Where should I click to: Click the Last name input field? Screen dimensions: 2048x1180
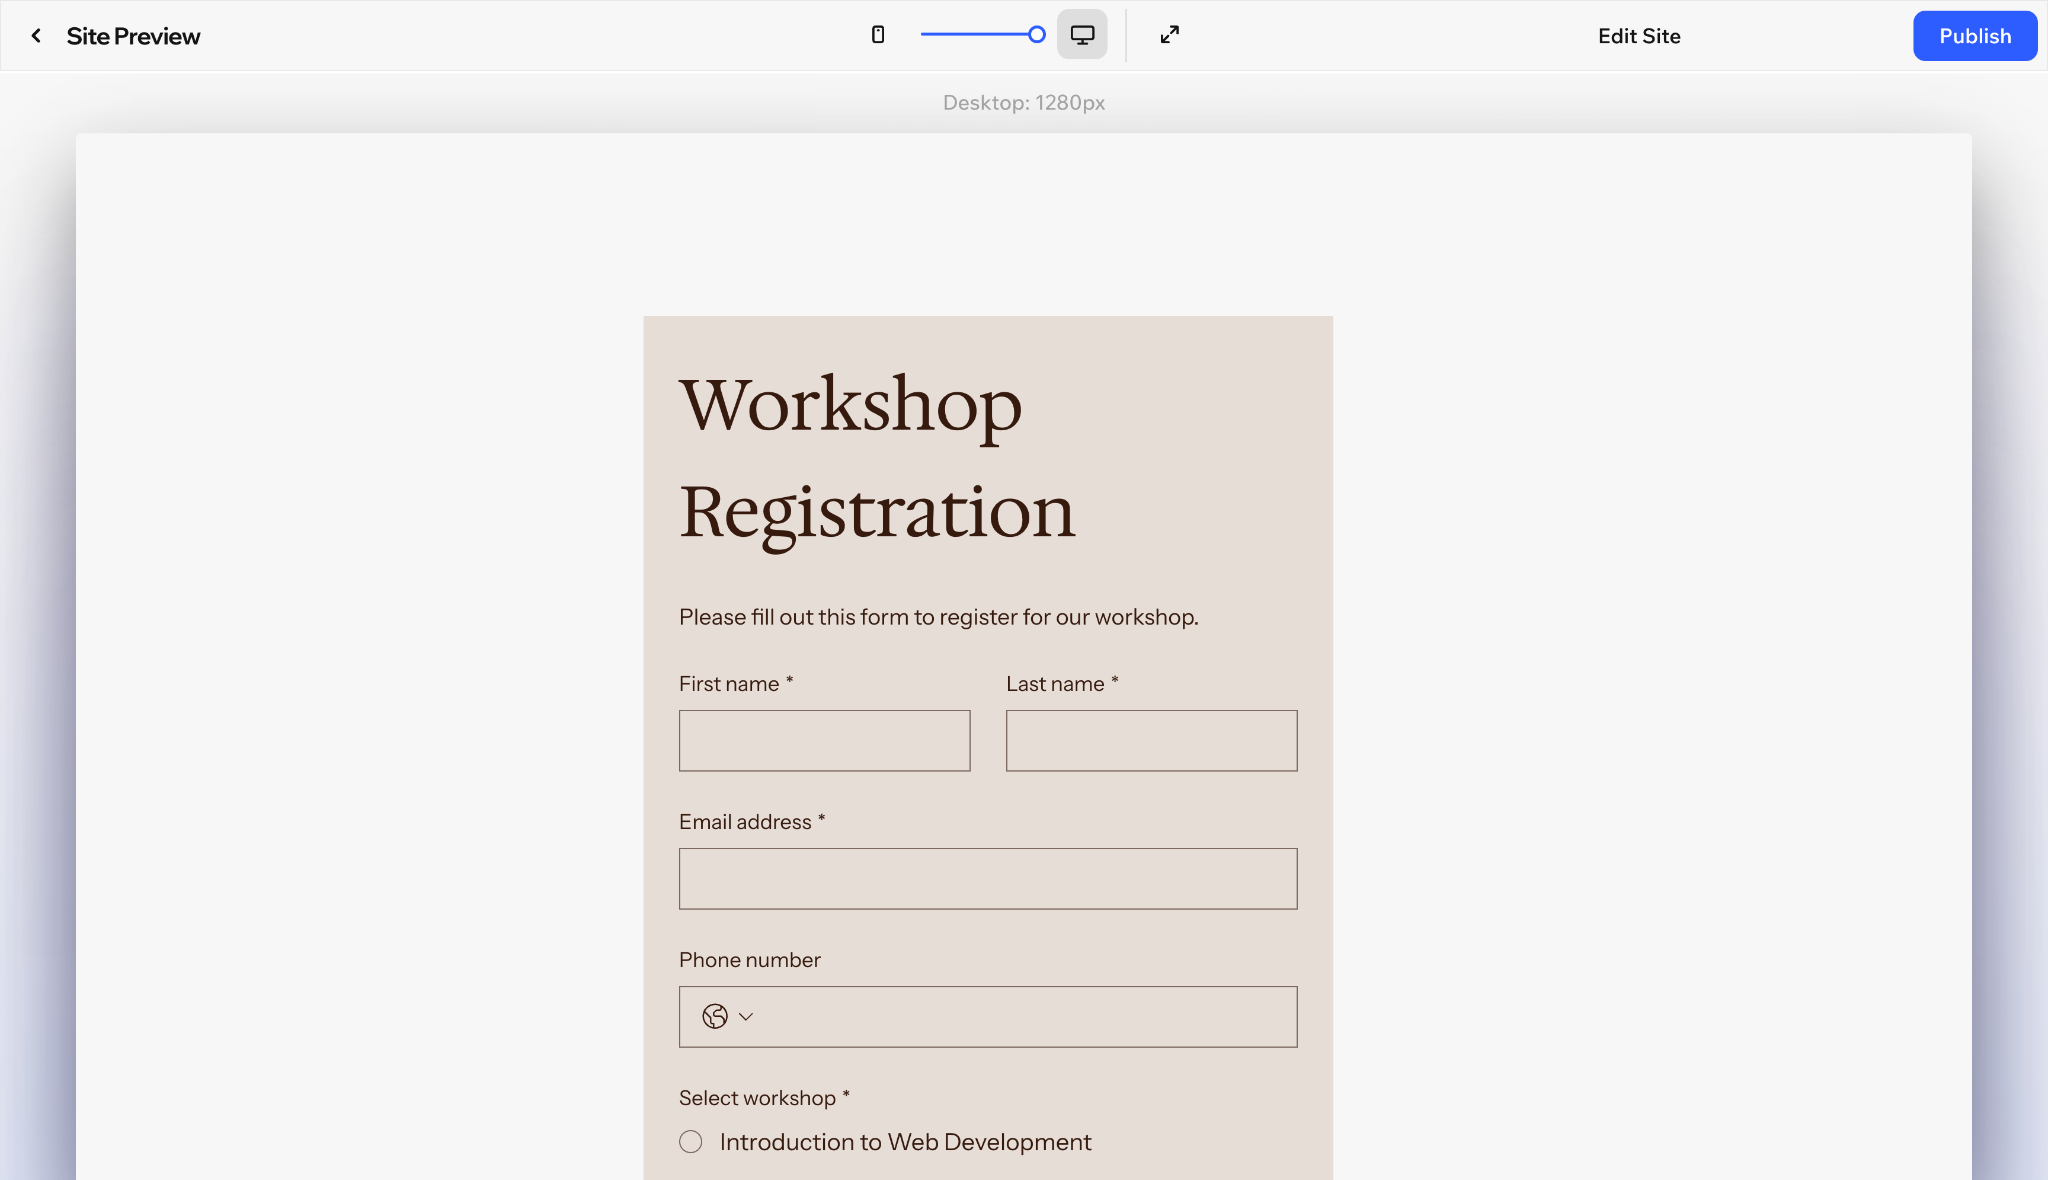1152,741
